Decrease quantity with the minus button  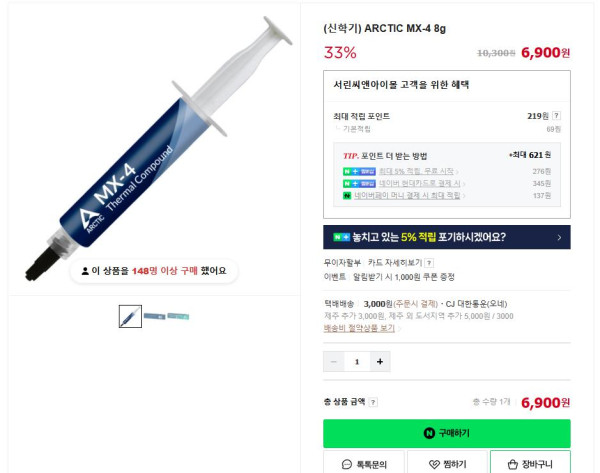point(334,362)
